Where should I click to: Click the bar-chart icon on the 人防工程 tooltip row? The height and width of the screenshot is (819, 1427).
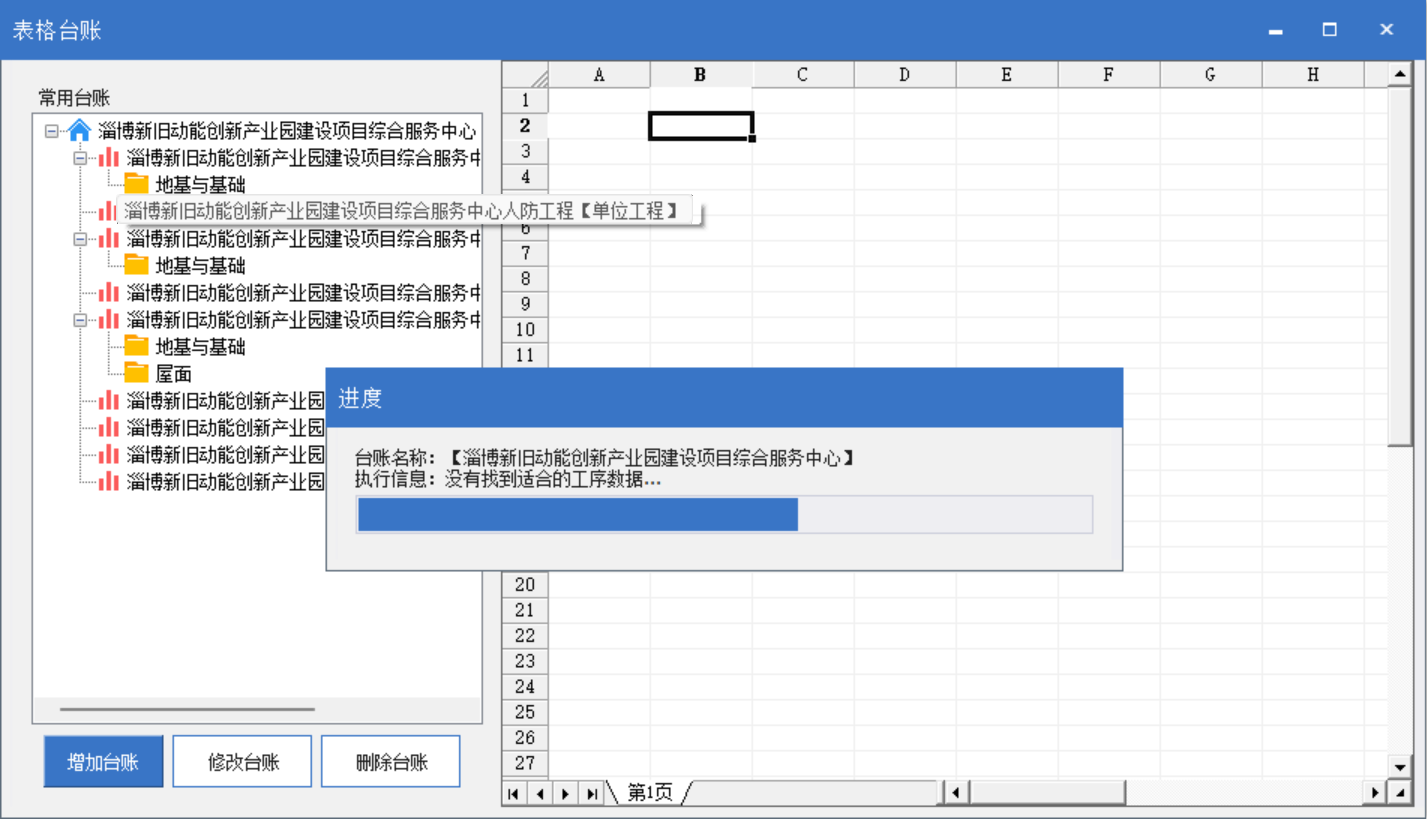tap(107, 211)
